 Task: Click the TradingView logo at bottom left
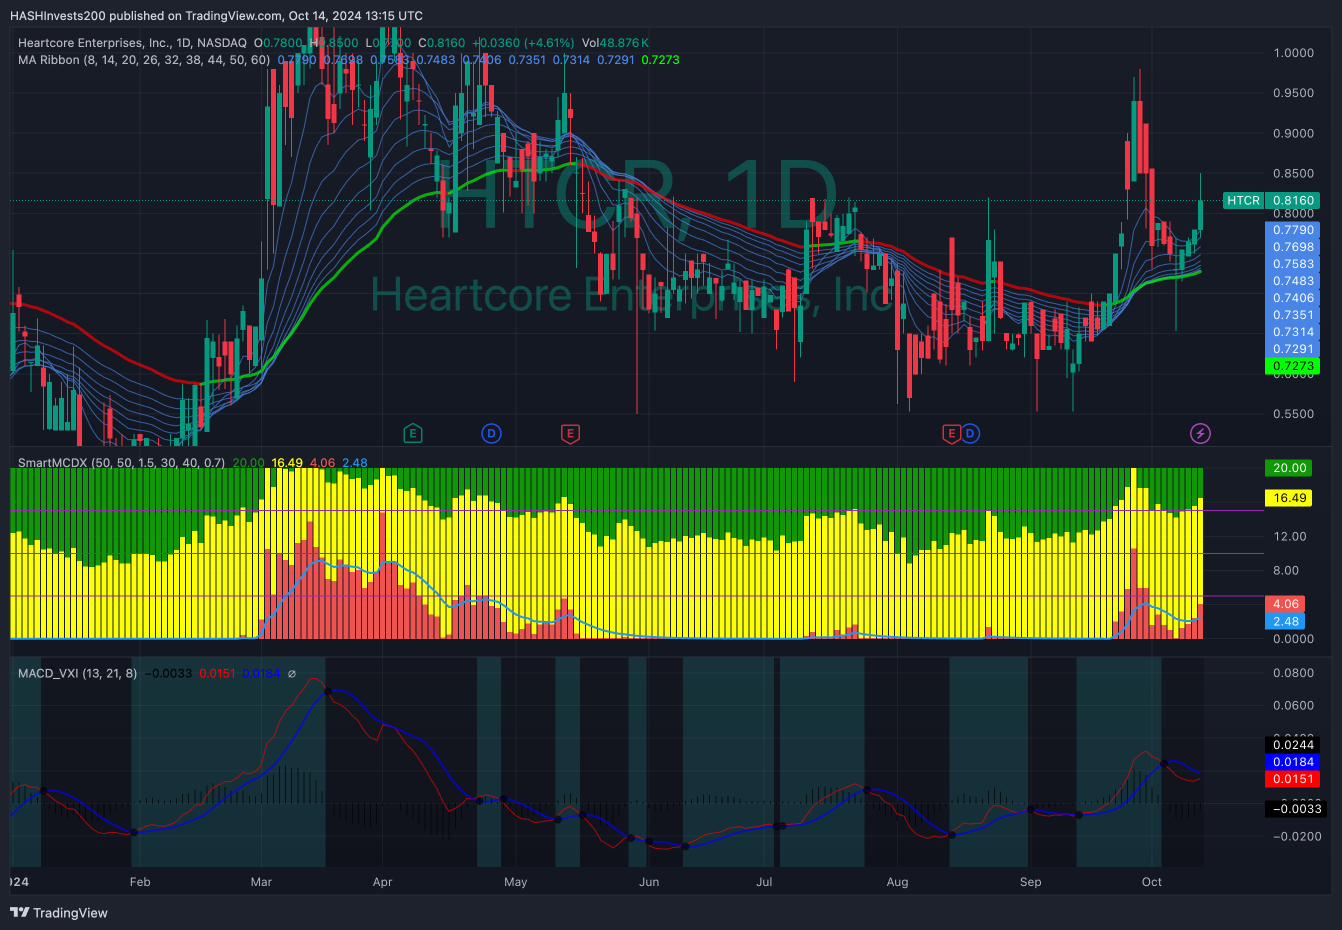(x=59, y=912)
